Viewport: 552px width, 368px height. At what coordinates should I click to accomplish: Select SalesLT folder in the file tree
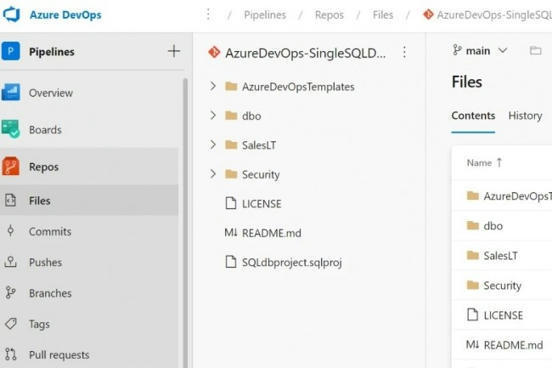[x=259, y=145]
